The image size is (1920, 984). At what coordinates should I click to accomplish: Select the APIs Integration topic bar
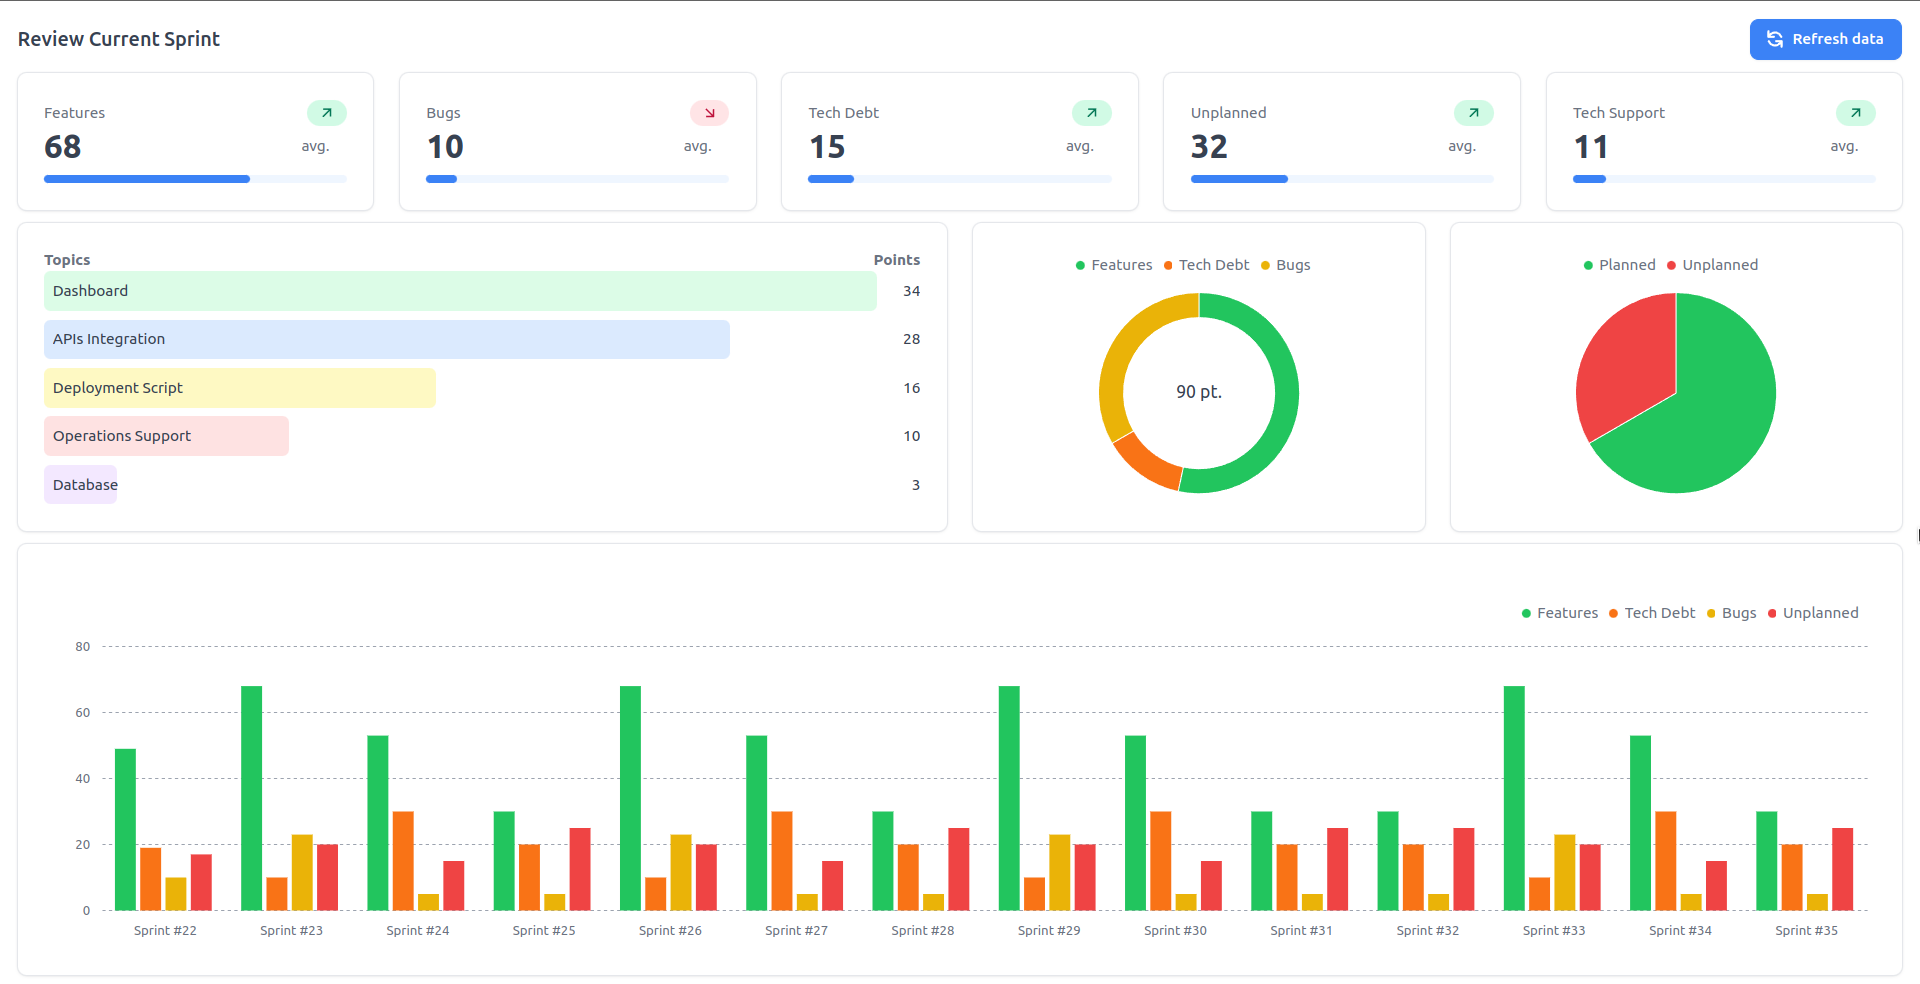coord(387,339)
